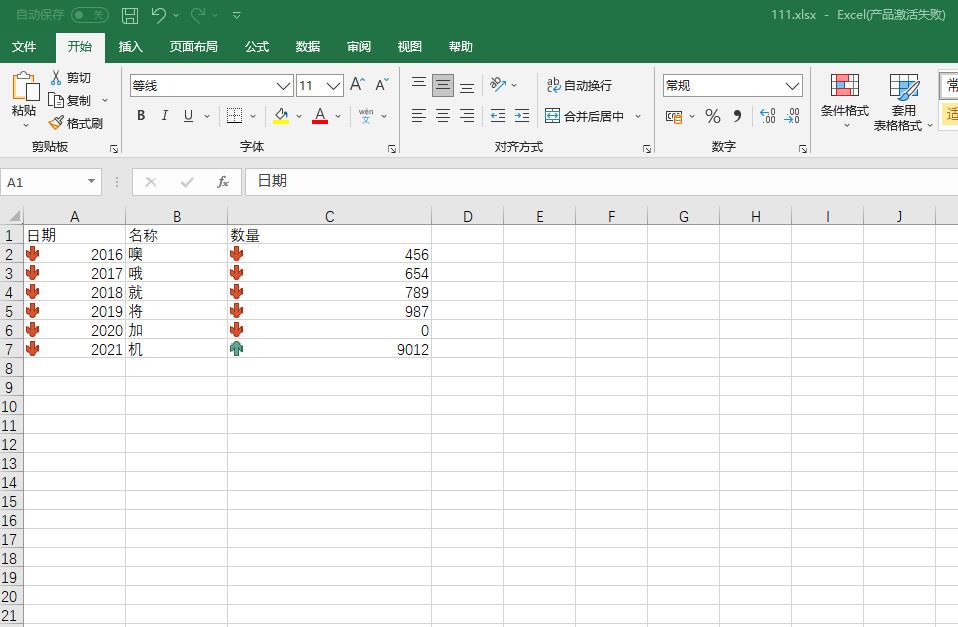Viewport: 958px width, 627px height.
Task: Click the Wrap Text (自动换行) button
Action: (579, 86)
